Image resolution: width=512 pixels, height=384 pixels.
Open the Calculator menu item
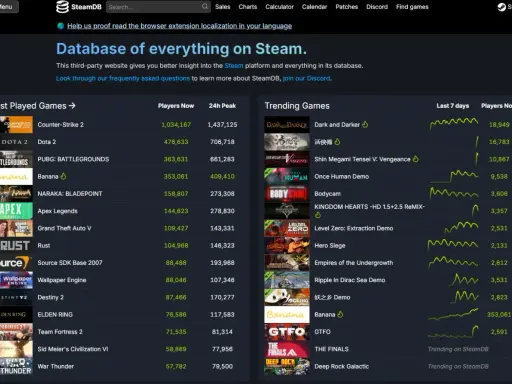click(x=279, y=7)
